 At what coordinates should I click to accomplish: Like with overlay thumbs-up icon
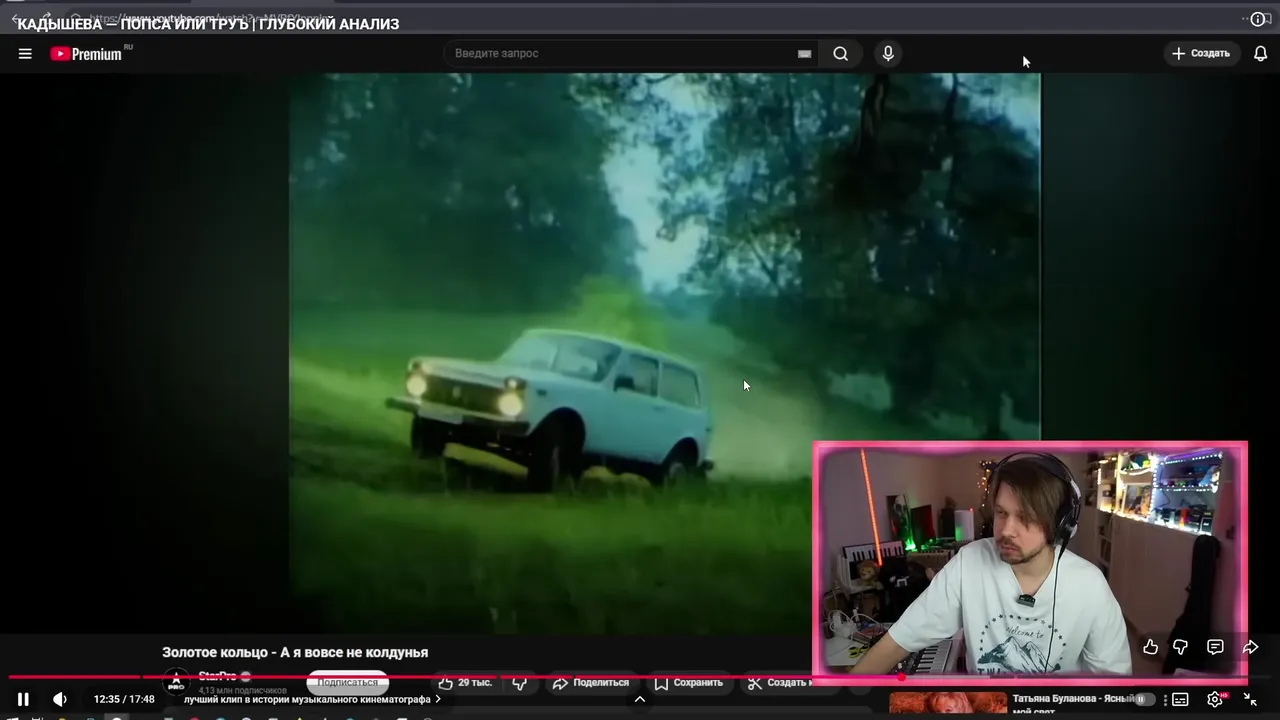[1150, 647]
